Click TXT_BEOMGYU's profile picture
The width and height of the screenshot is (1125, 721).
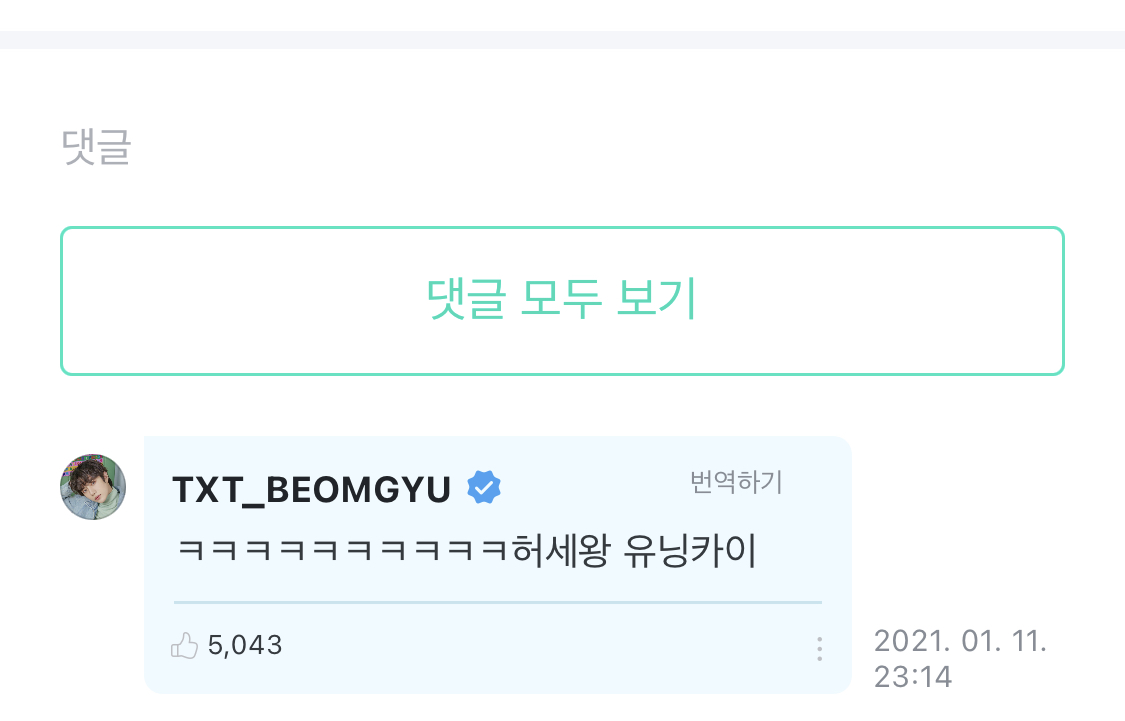pos(93,486)
